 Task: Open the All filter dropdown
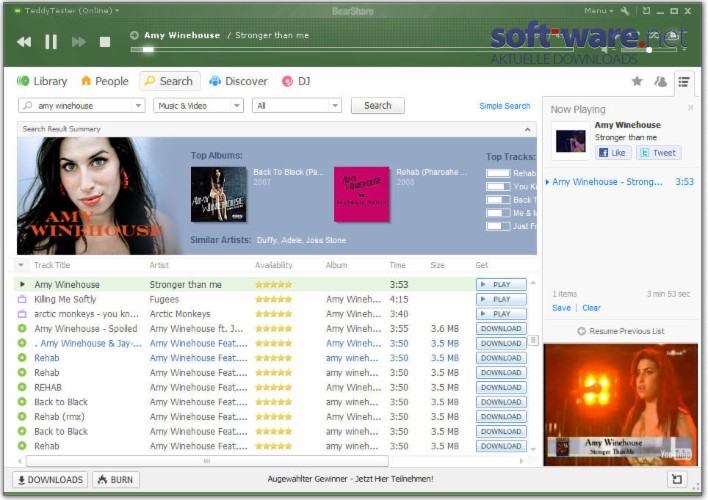pos(297,106)
